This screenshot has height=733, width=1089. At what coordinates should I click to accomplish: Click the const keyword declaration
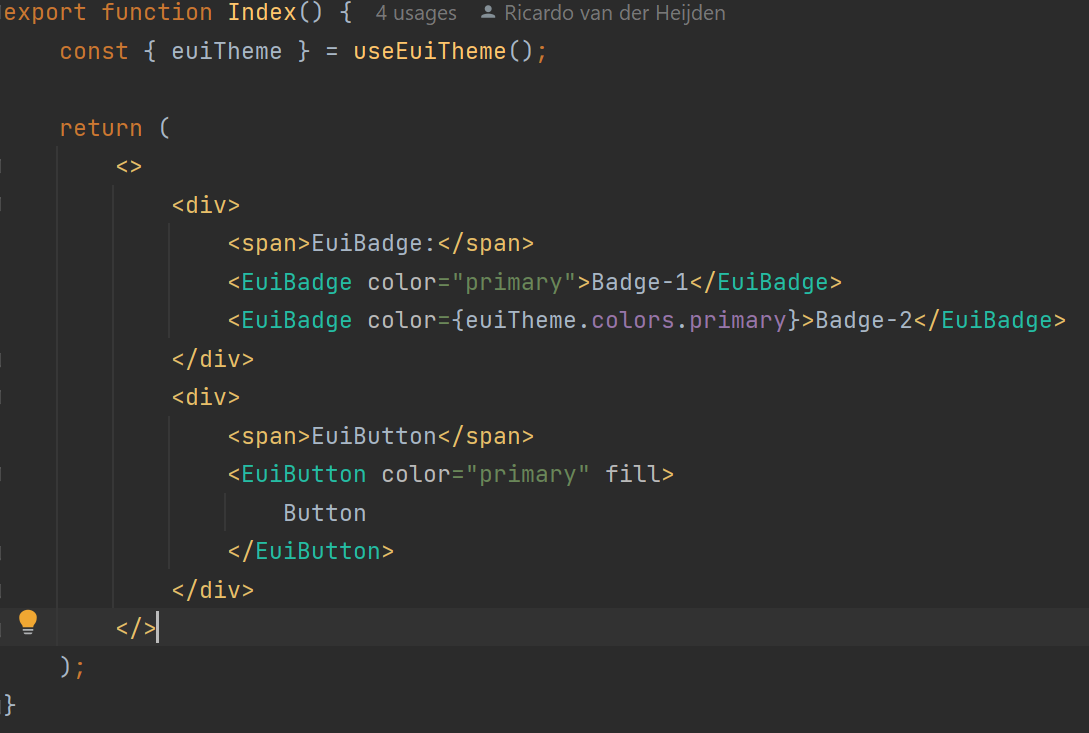coord(94,50)
